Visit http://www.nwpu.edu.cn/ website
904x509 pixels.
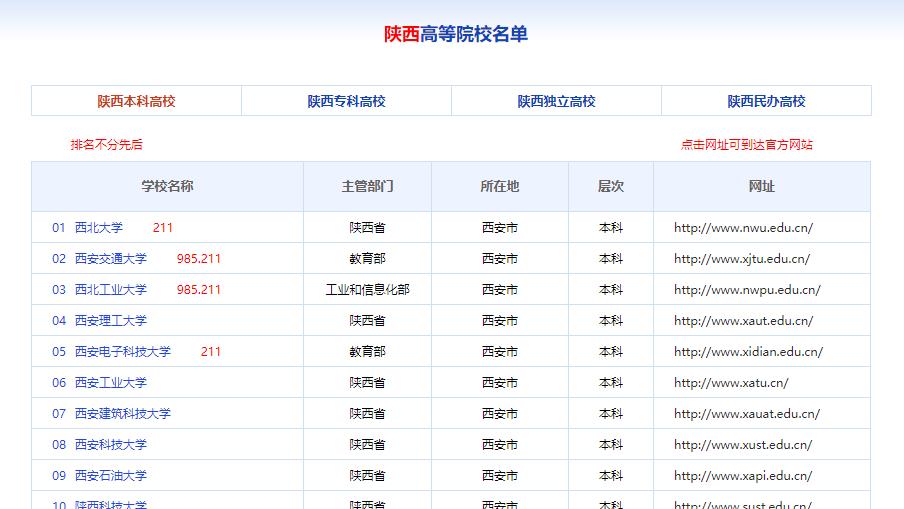click(747, 290)
